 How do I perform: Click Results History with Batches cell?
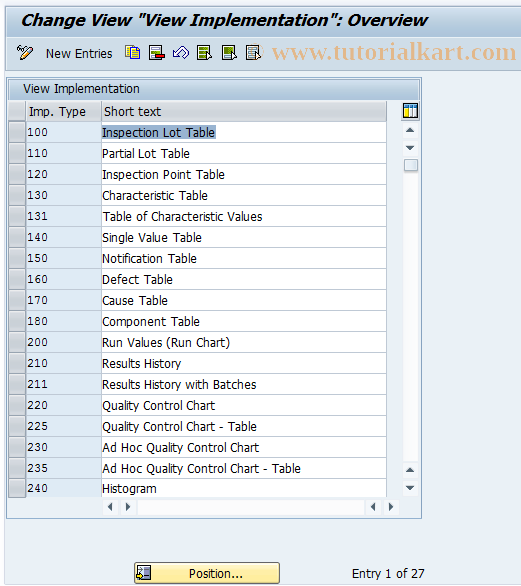[244, 384]
